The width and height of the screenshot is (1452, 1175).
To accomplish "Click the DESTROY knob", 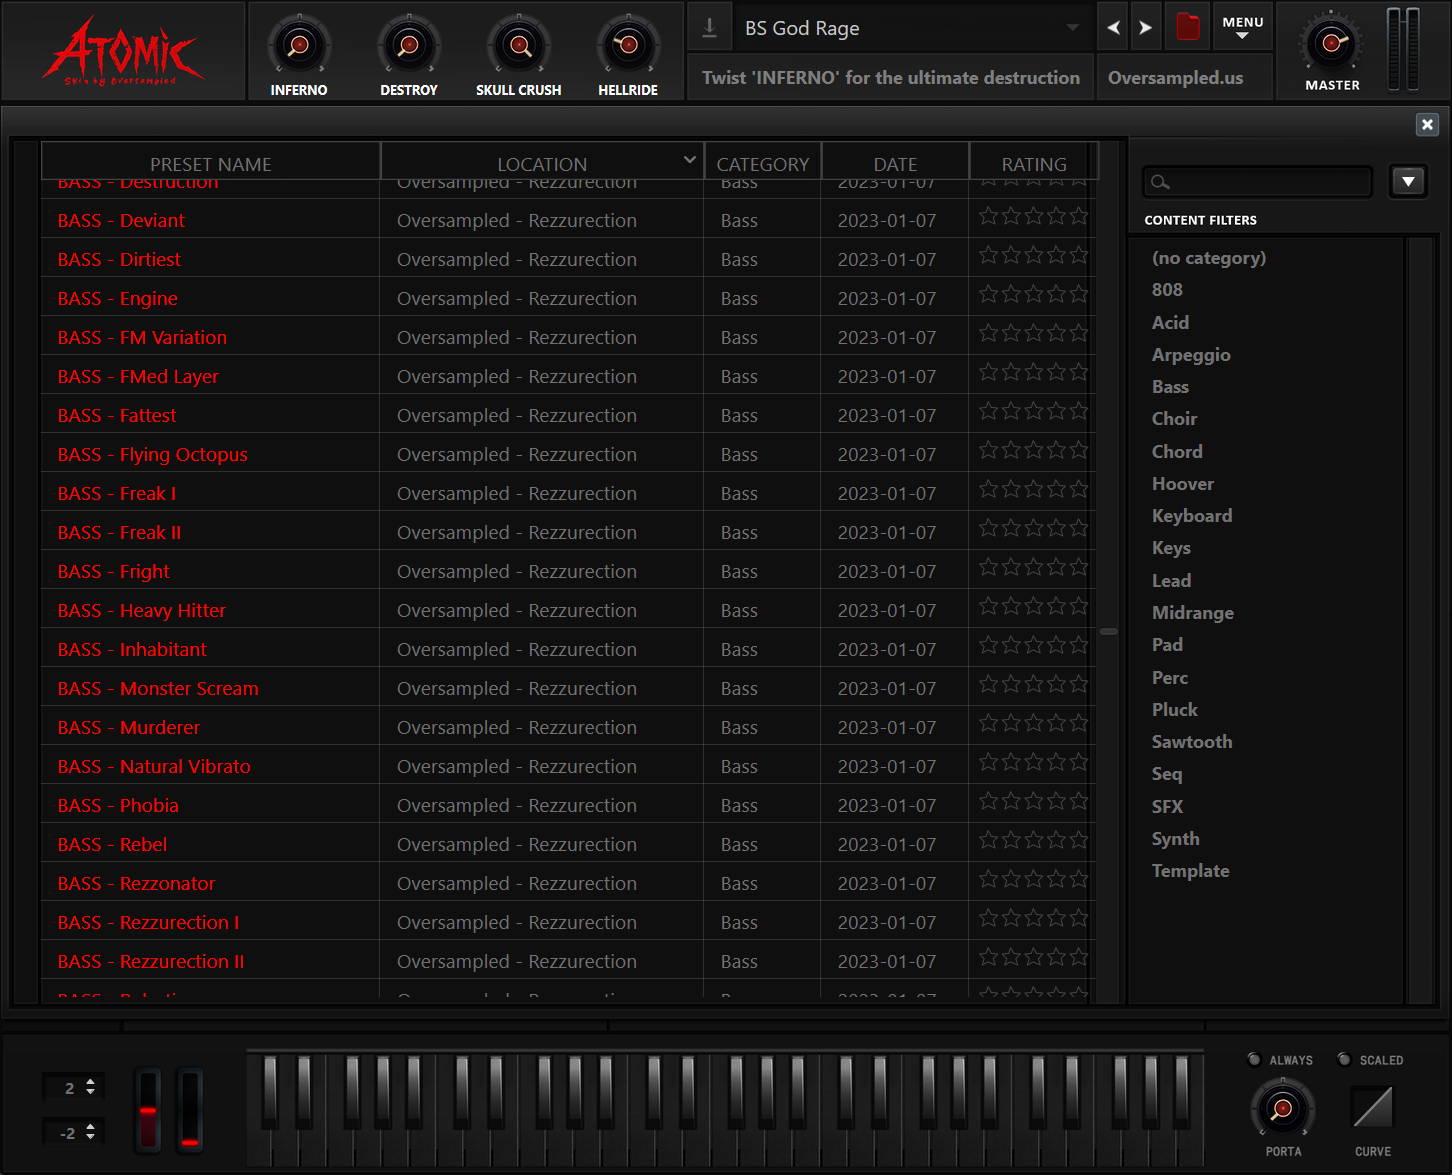I will tap(409, 45).
